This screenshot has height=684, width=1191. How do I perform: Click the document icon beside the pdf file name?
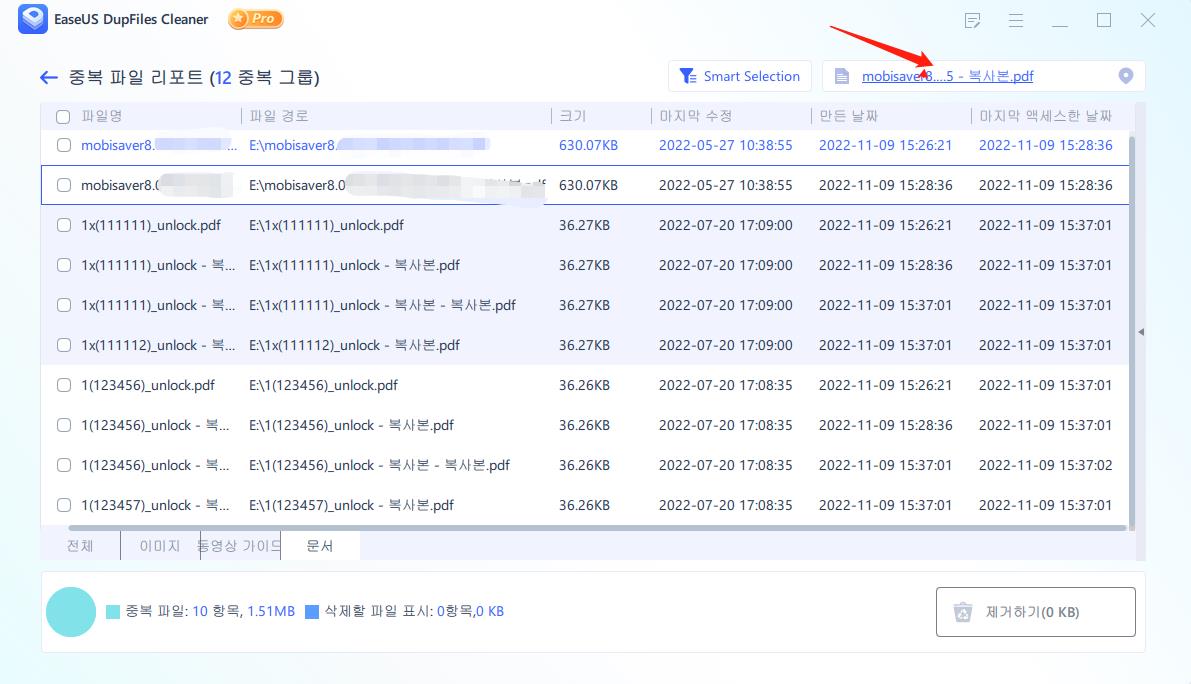840,76
